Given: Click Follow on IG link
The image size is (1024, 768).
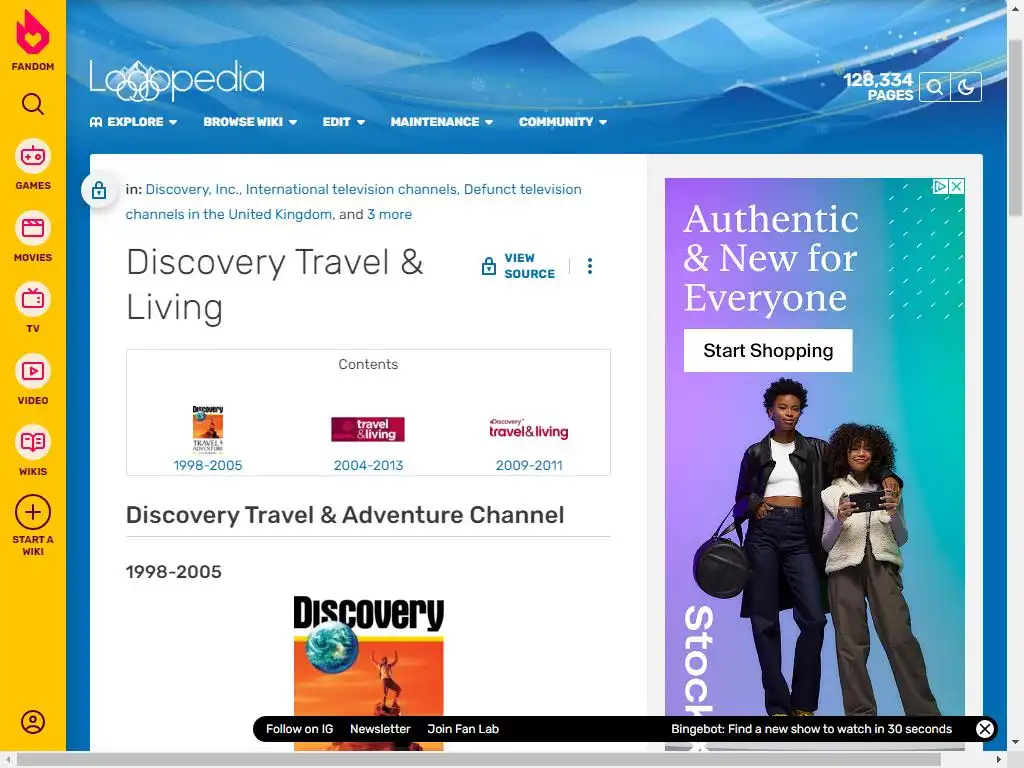Looking at the screenshot, I should pyautogui.click(x=299, y=729).
